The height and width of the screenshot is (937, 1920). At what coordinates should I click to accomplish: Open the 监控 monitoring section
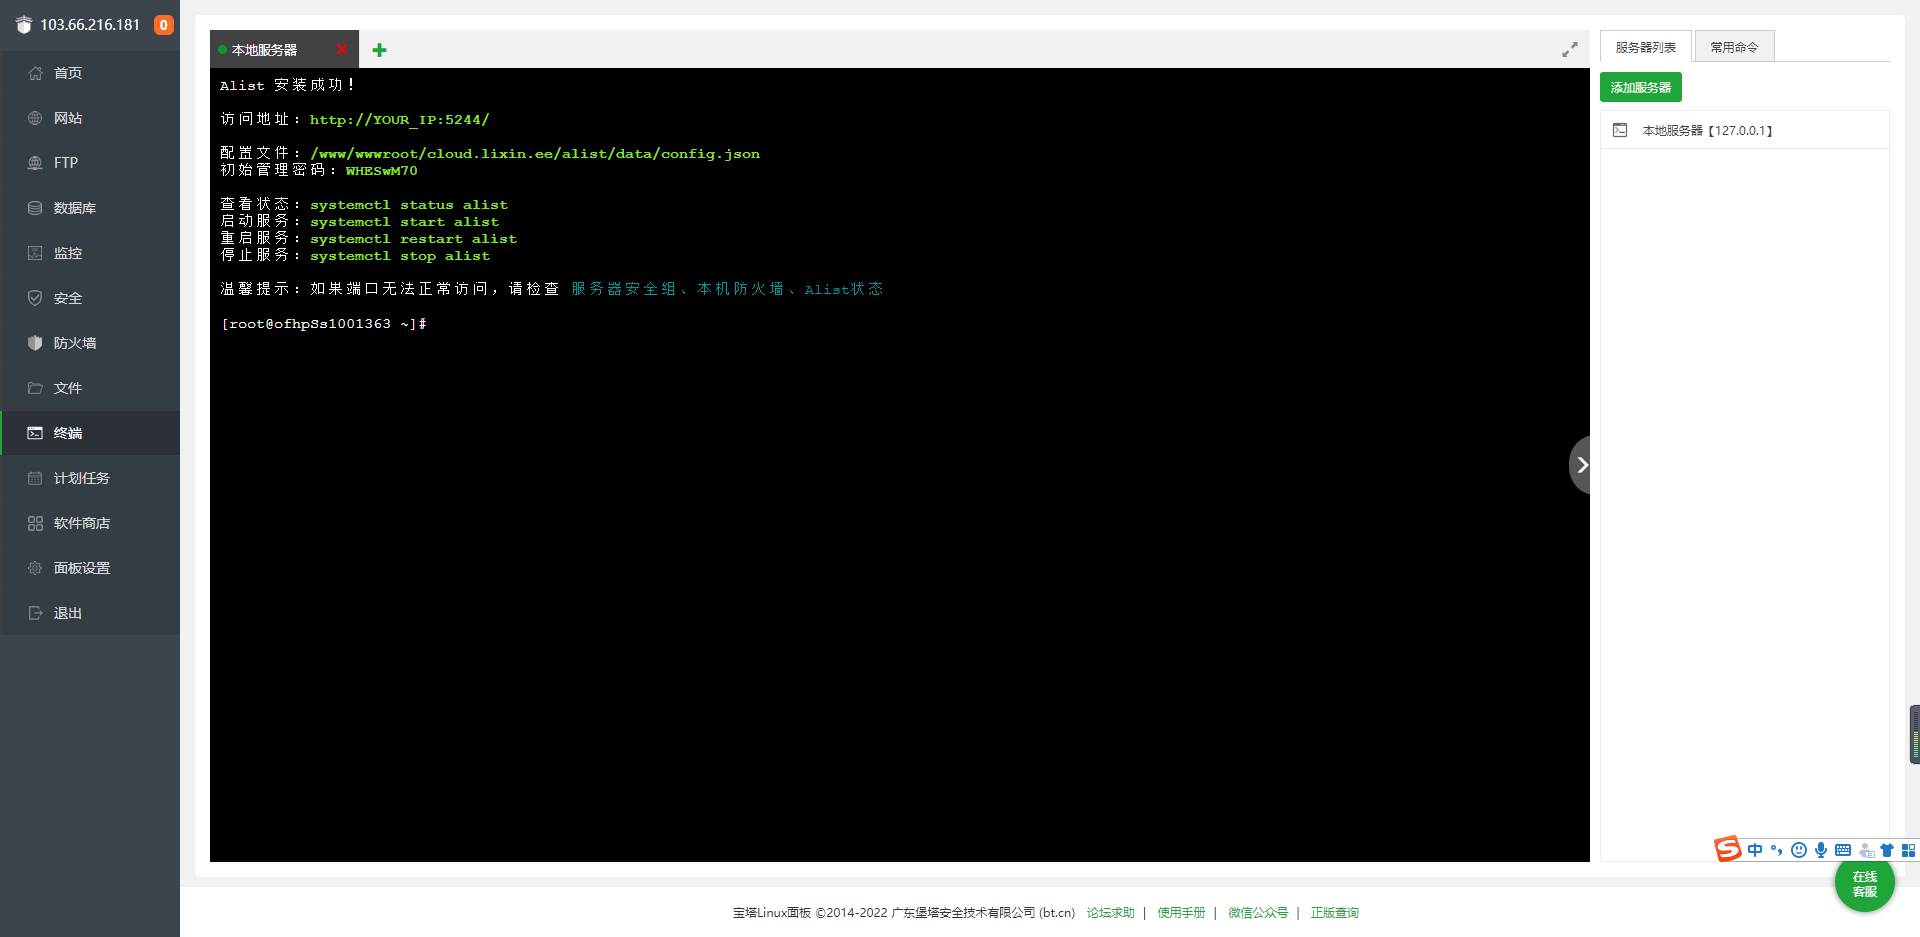tap(90, 253)
